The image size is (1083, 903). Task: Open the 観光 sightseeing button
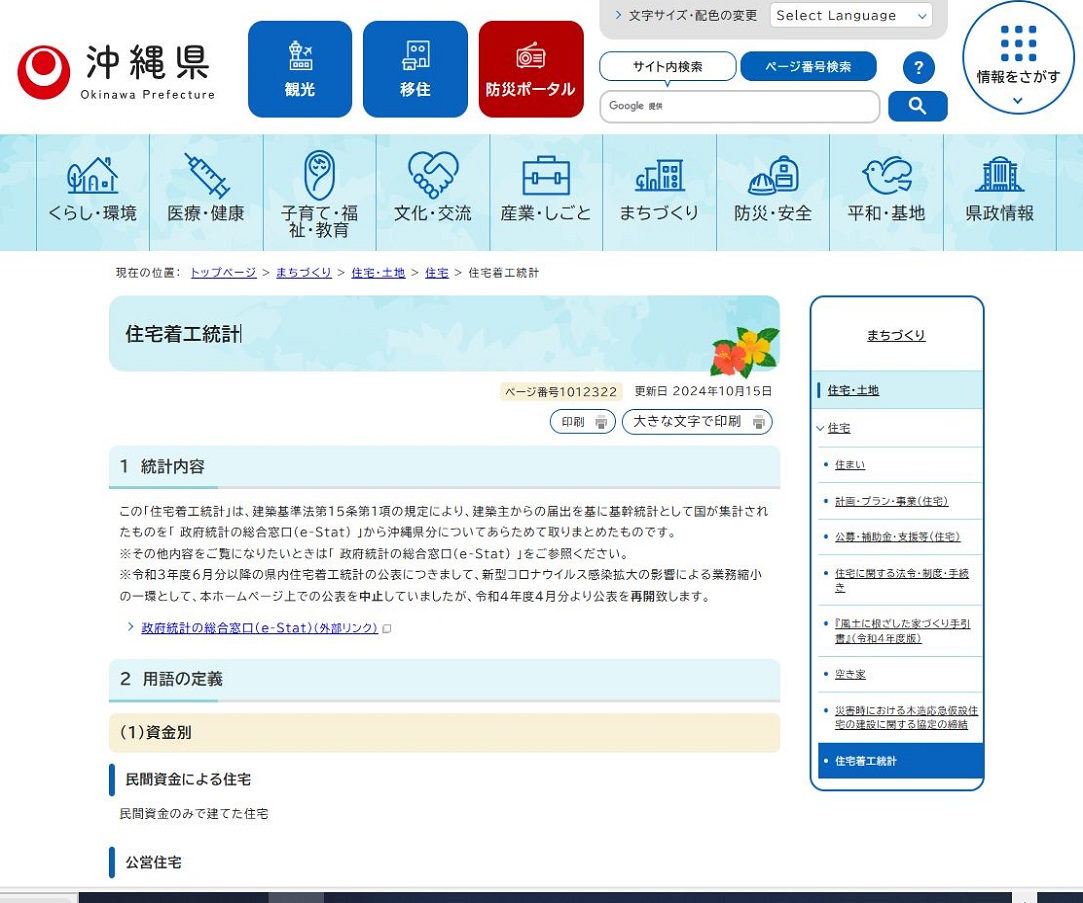[300, 69]
